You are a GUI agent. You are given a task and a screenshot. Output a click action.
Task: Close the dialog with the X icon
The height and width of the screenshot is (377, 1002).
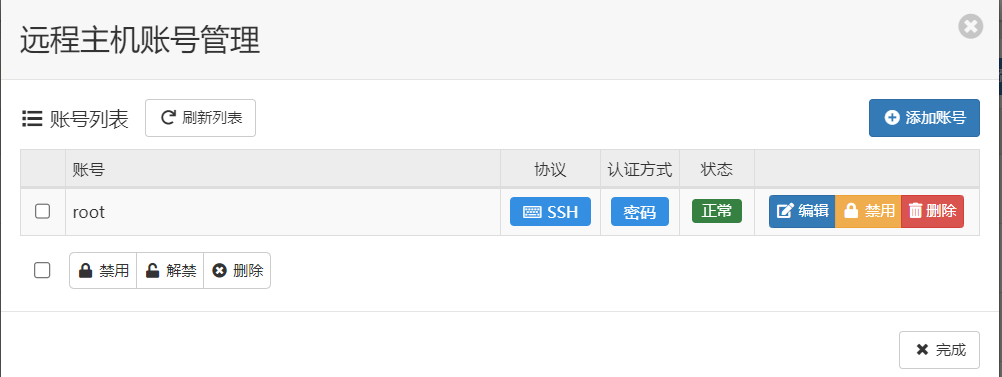970,26
